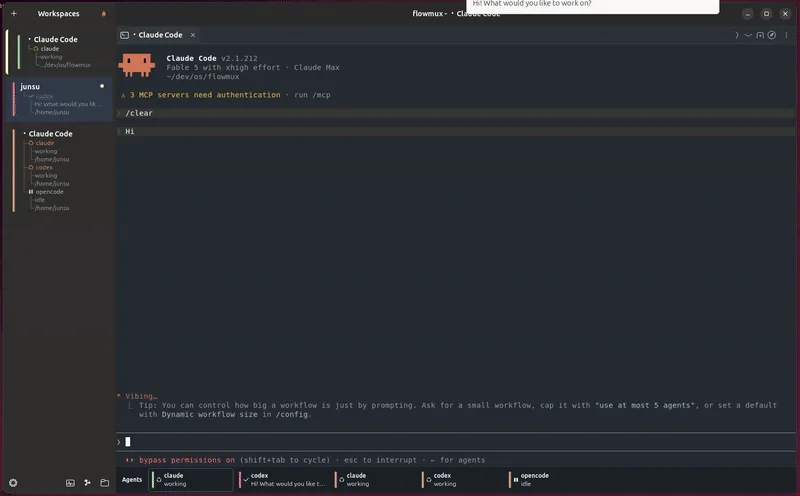Viewport: 800px width, 496px height.
Task: Click orange claude agent in lower workspace
Action: click(45, 143)
